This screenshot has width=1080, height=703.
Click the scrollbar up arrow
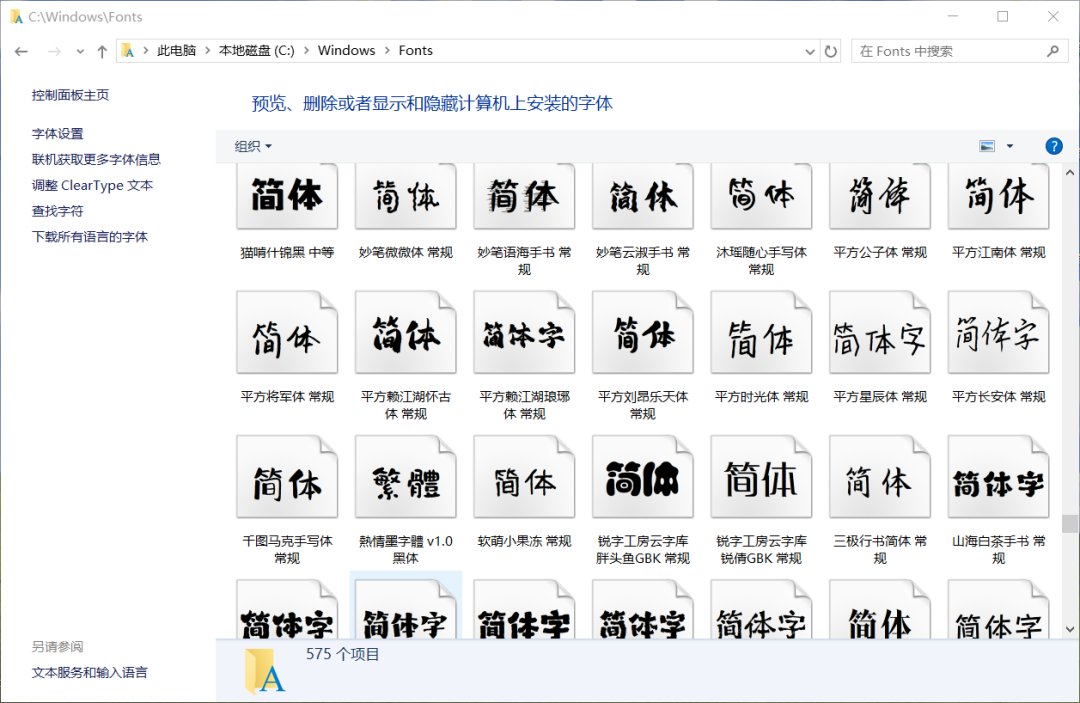(1070, 172)
